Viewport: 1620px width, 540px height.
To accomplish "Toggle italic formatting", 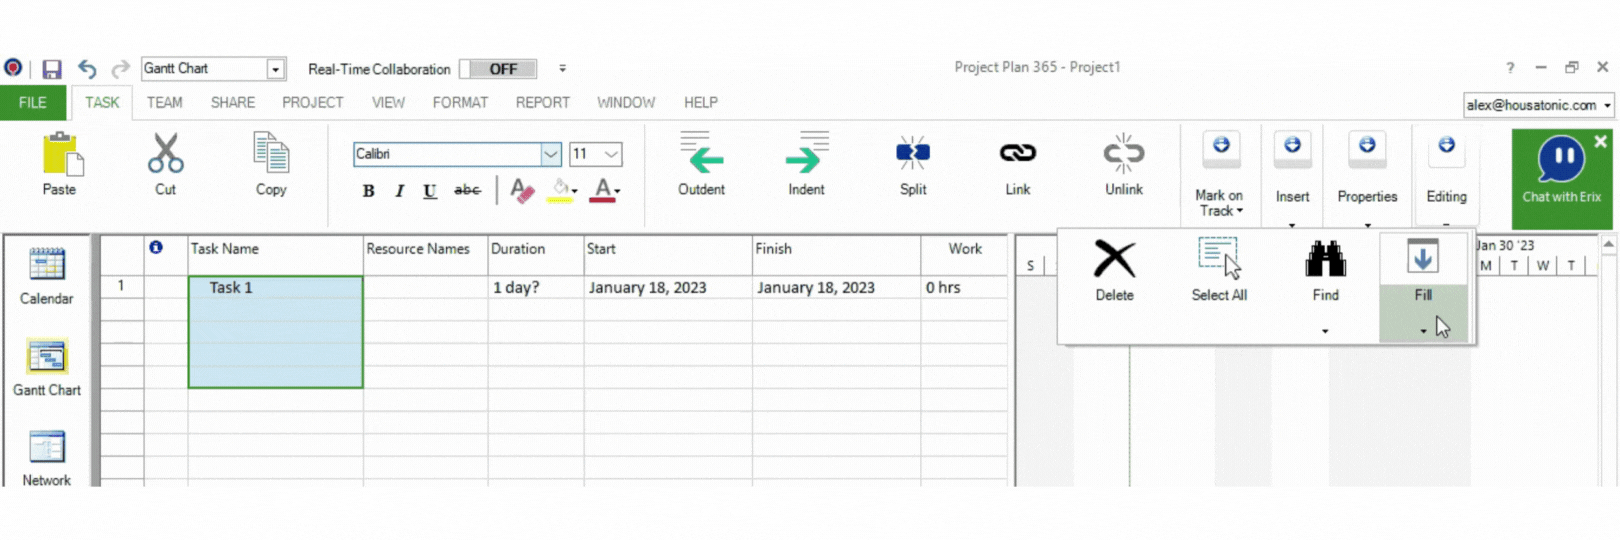I will 399,191.
